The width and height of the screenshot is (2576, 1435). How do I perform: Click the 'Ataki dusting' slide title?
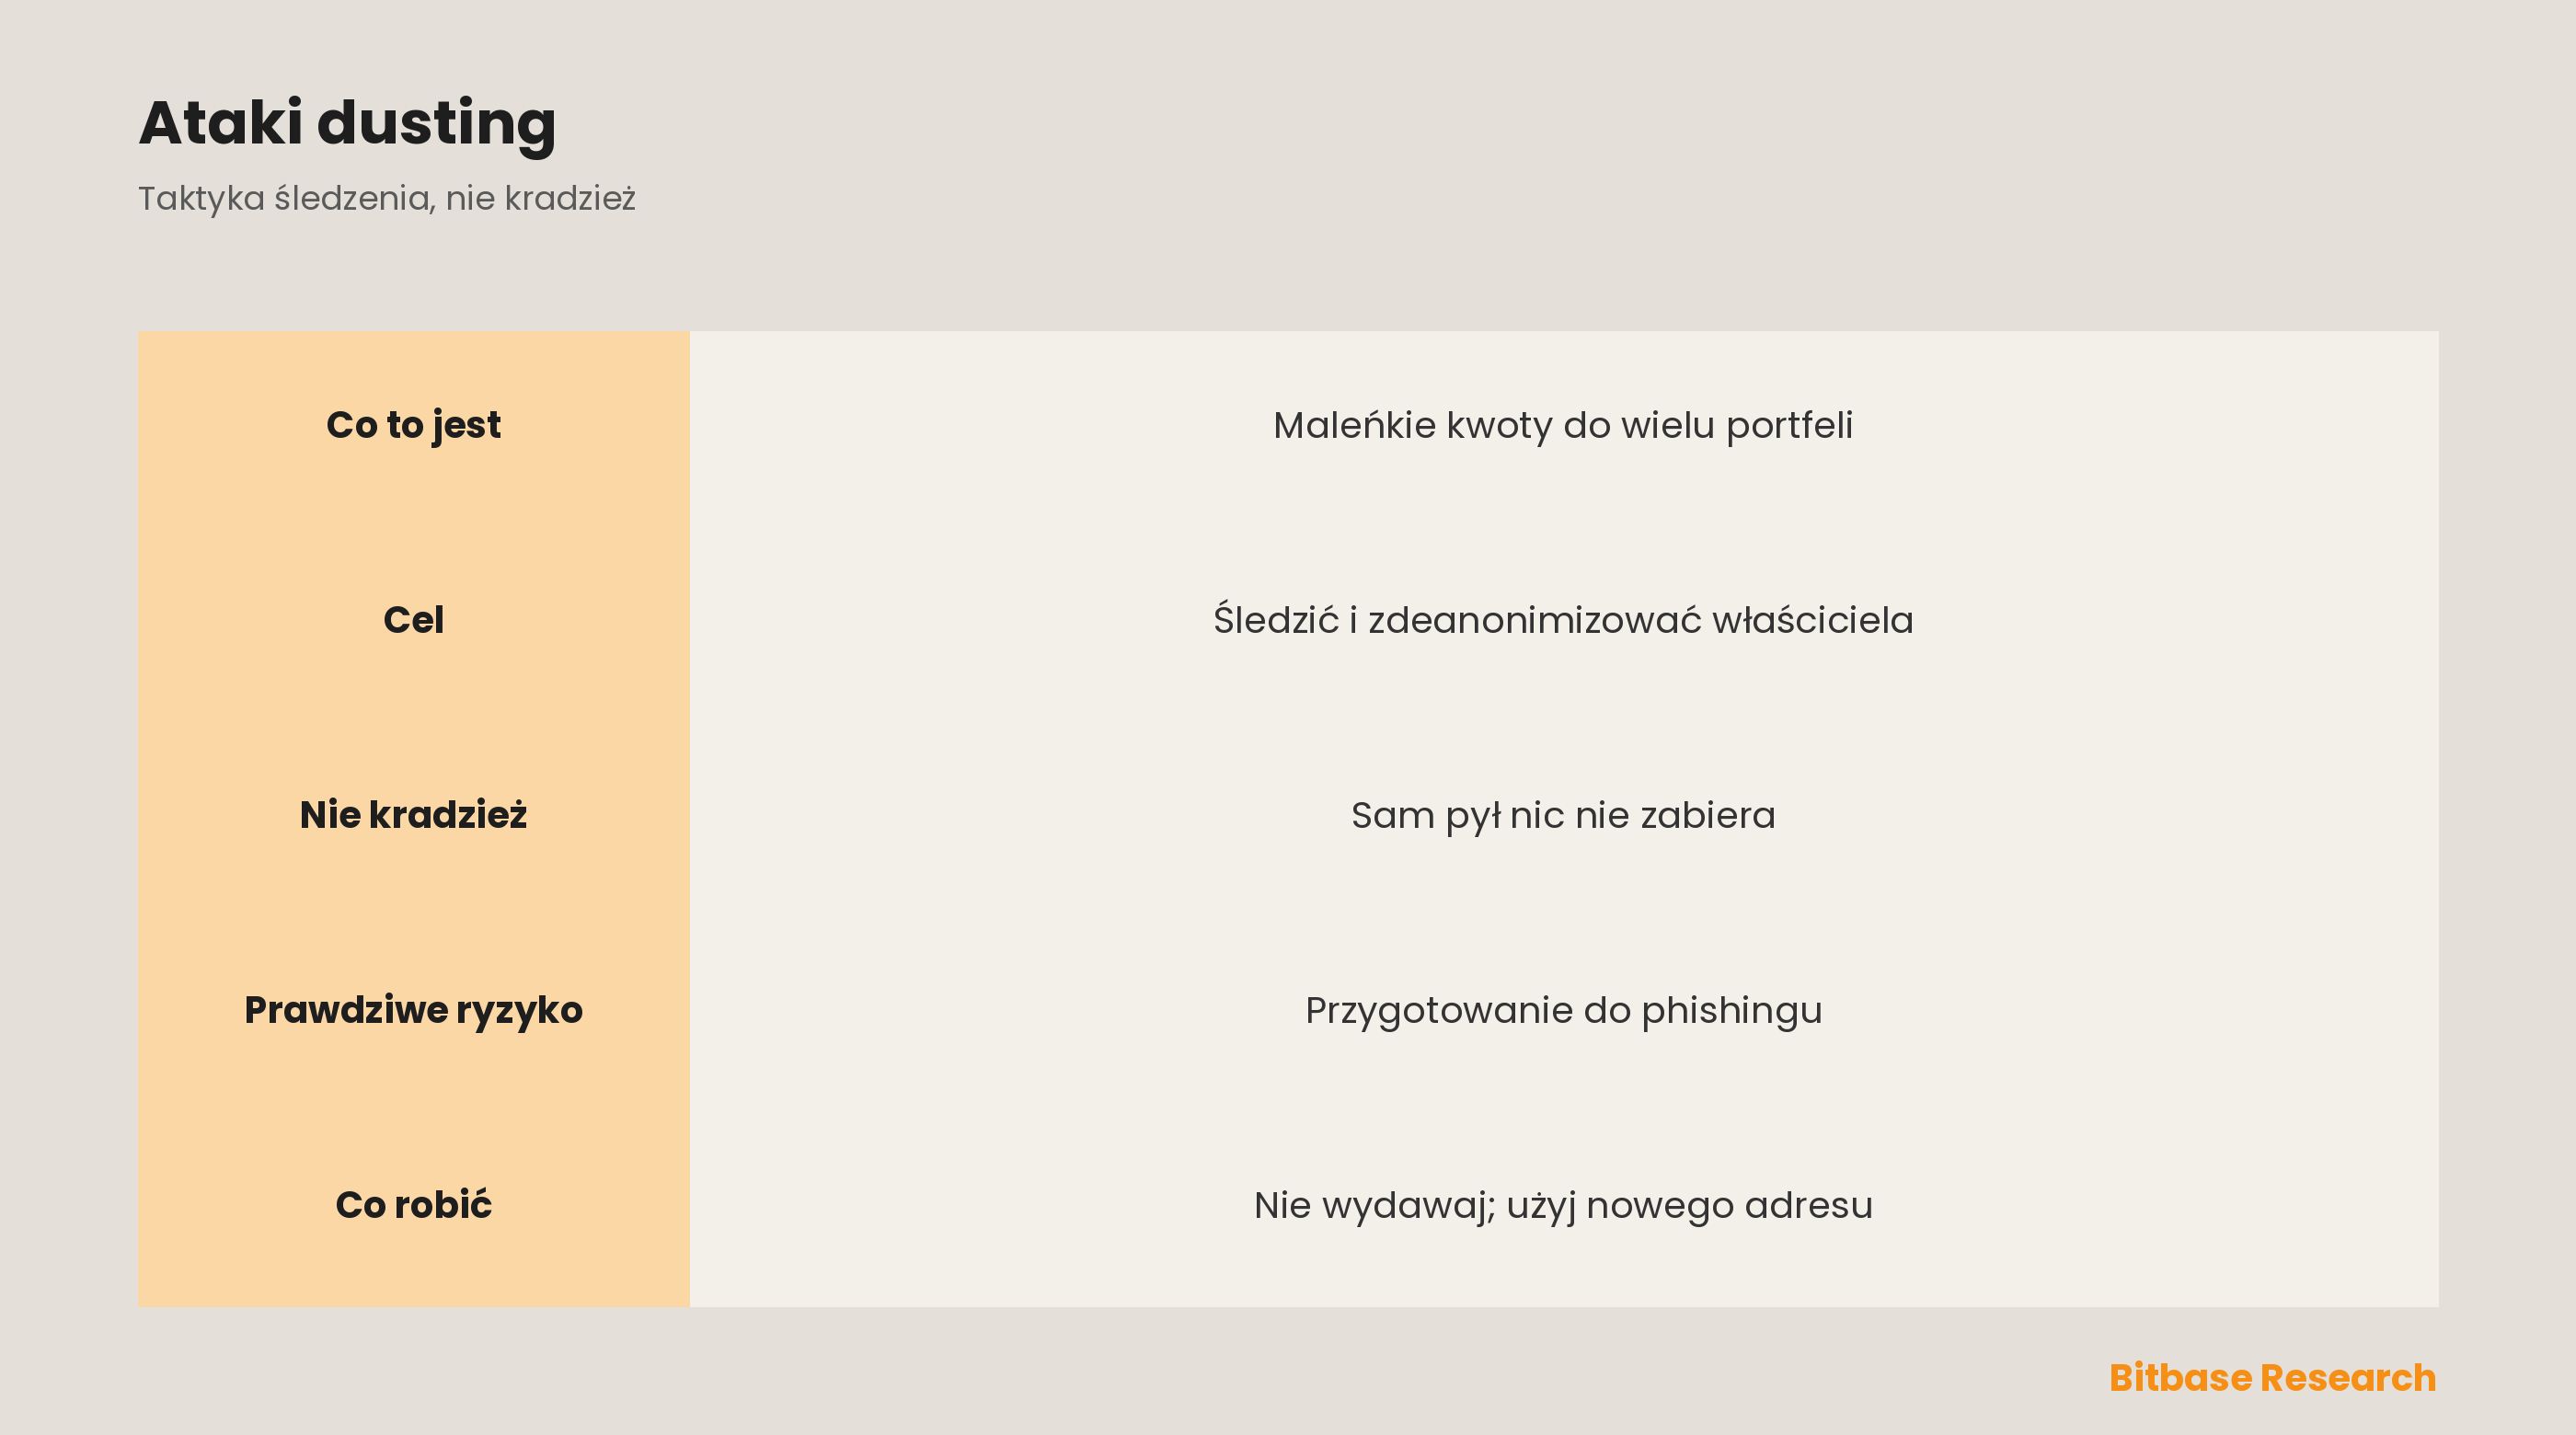pyautogui.click(x=347, y=123)
